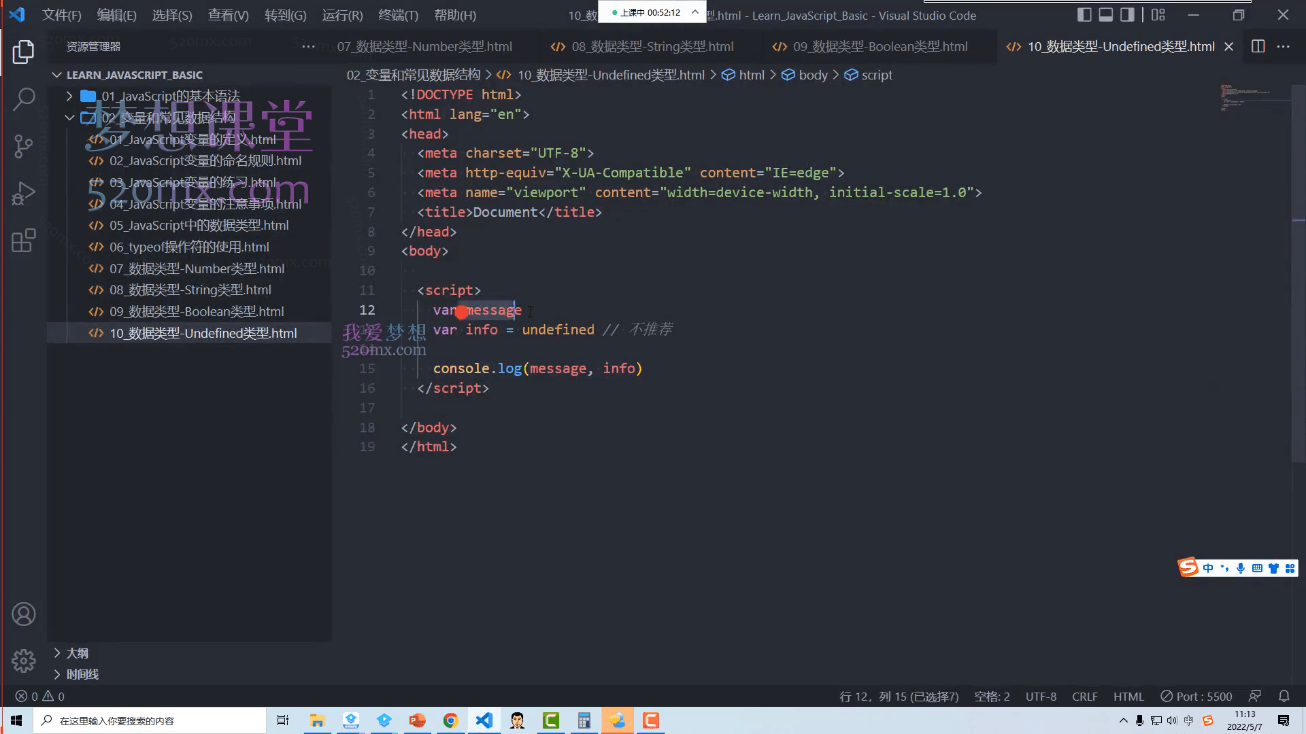Open Windows action center notifications

point(1284,720)
